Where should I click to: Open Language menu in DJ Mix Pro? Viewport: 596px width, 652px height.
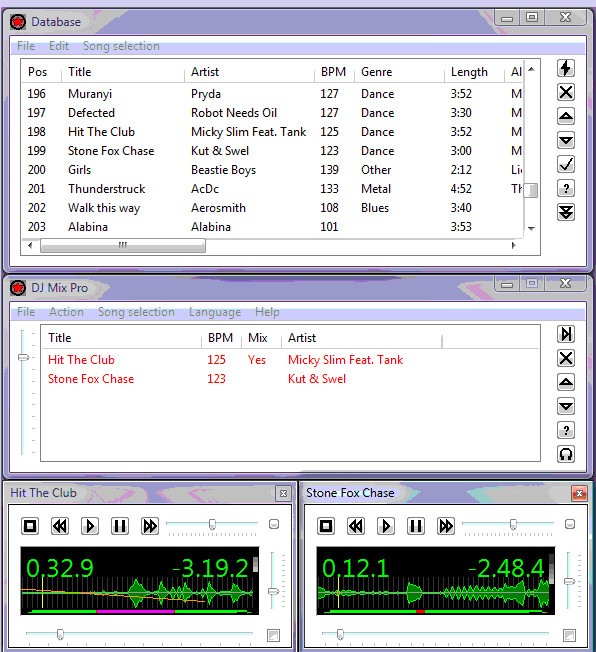pyautogui.click(x=215, y=312)
